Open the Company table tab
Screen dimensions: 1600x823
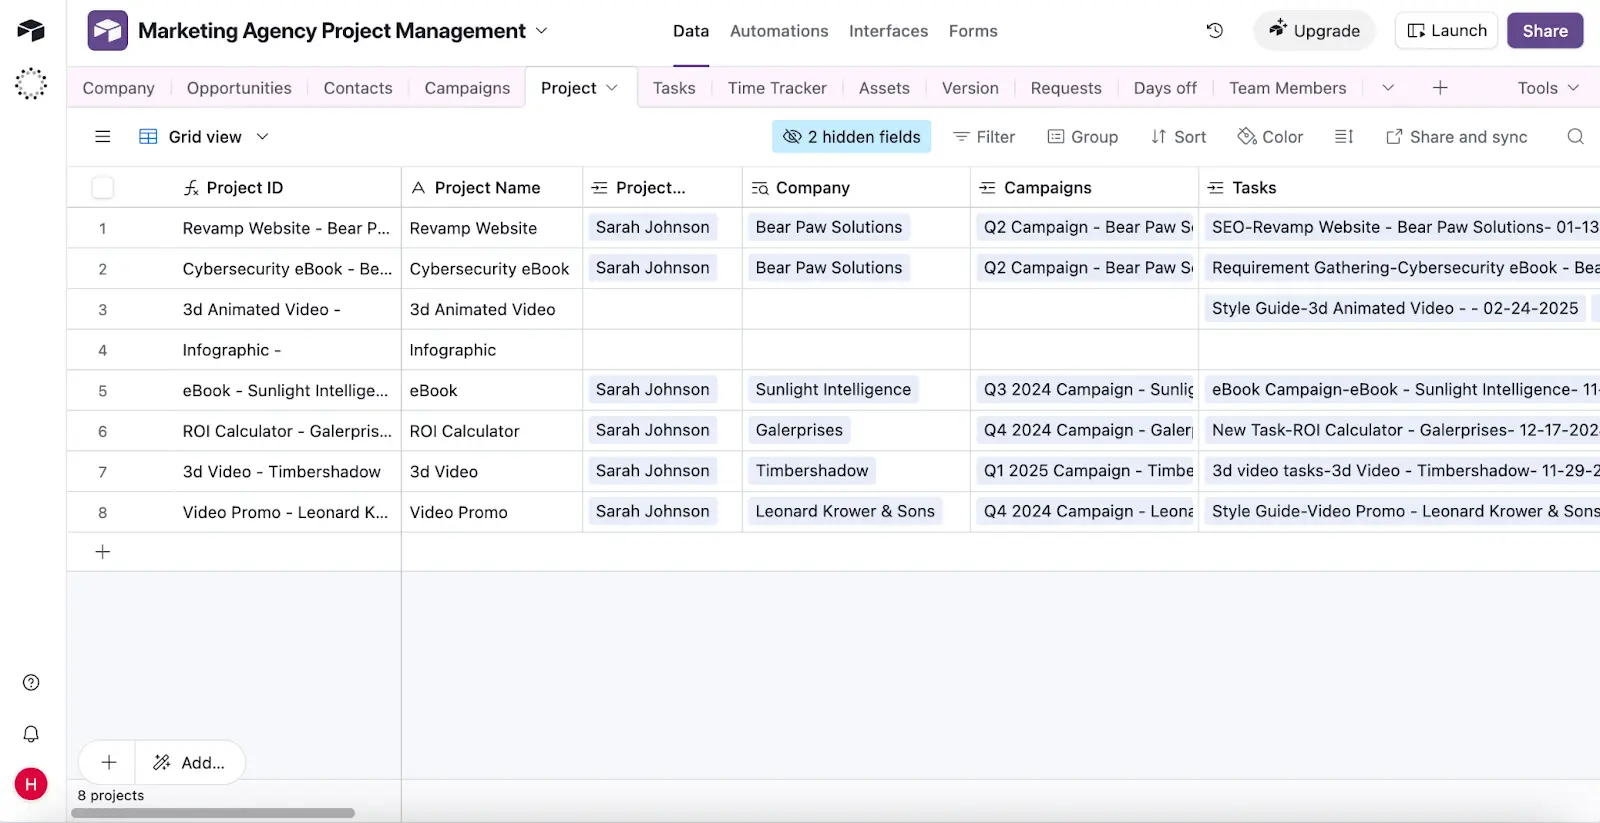pos(118,88)
